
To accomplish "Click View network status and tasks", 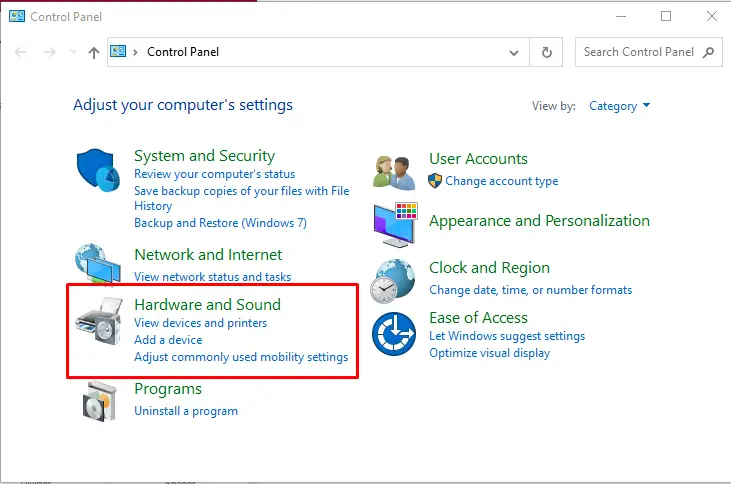I will 213,277.
